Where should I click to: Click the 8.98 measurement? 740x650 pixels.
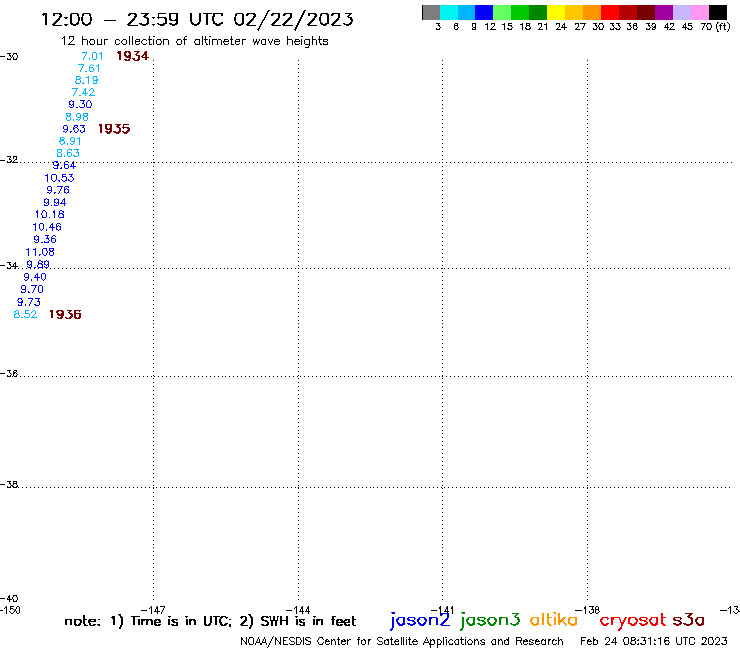pyautogui.click(x=77, y=117)
